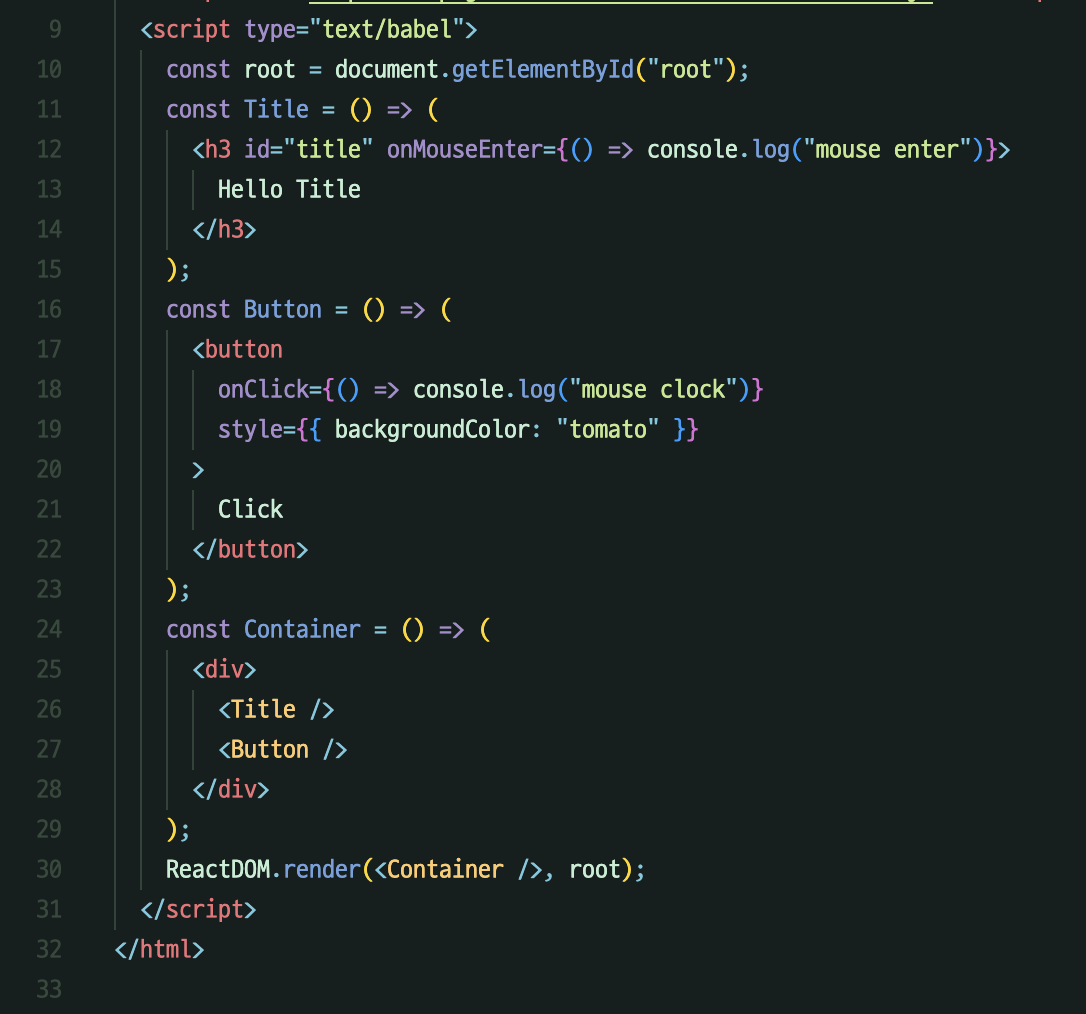Click the closing html tag

[x=159, y=950]
